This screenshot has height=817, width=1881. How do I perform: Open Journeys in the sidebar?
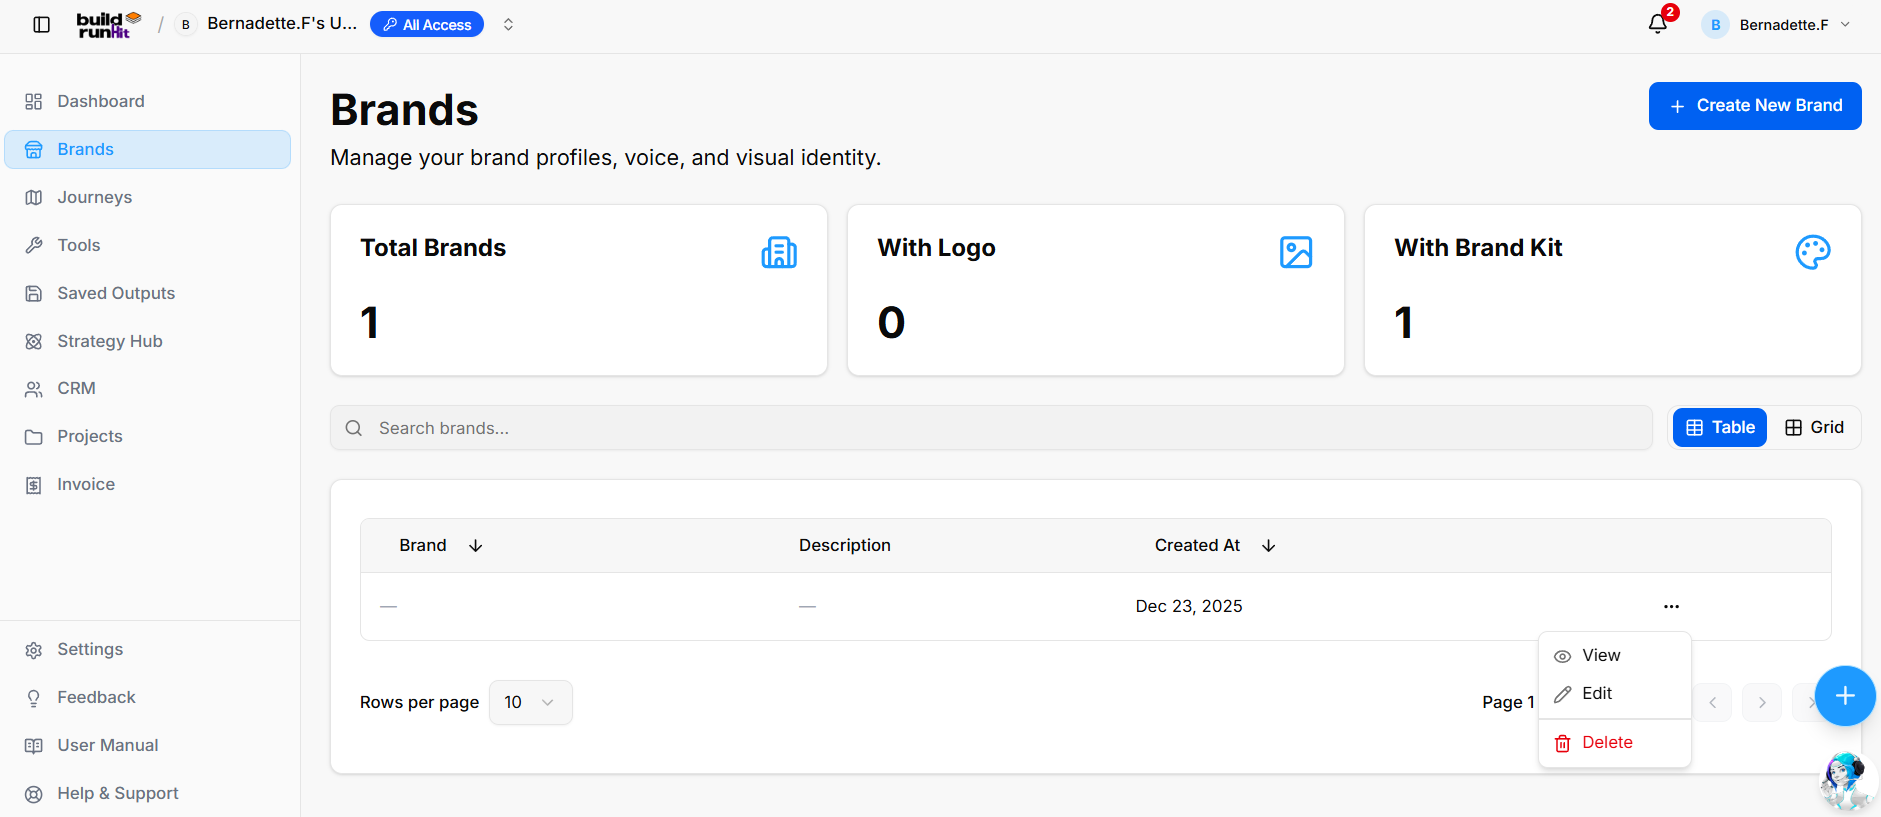click(x=148, y=197)
